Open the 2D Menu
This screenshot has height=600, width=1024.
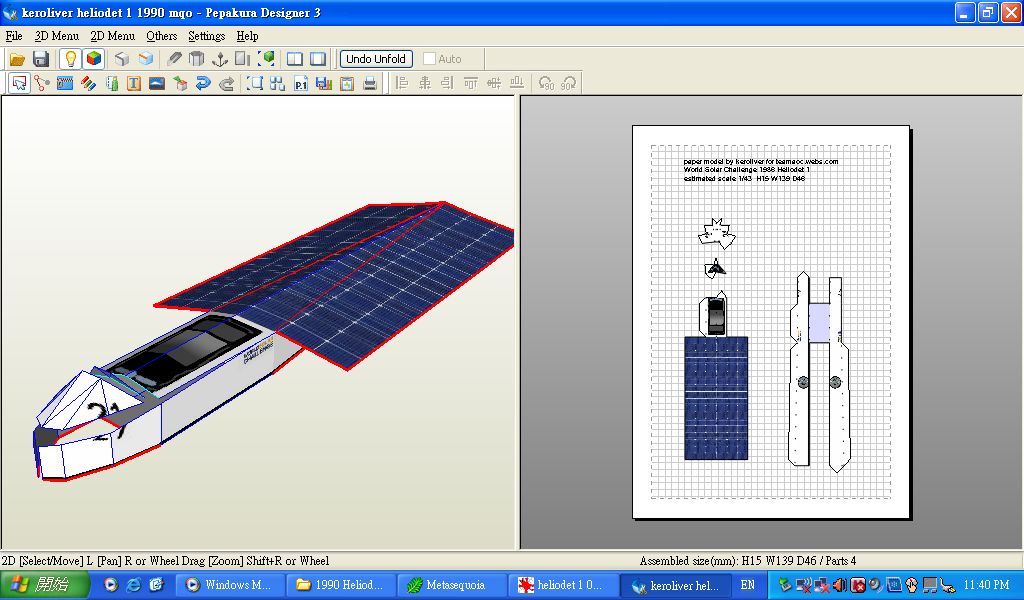click(x=112, y=36)
